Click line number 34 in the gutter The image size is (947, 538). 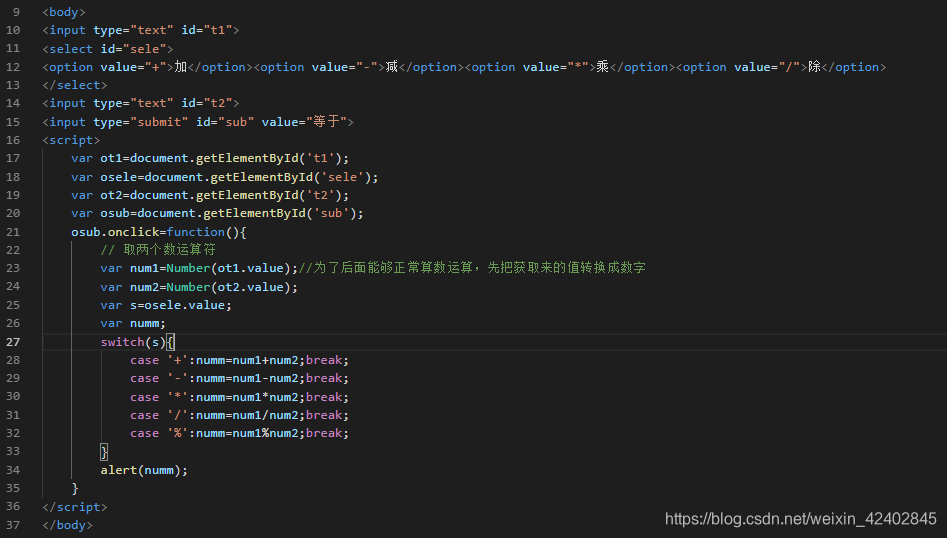point(13,470)
